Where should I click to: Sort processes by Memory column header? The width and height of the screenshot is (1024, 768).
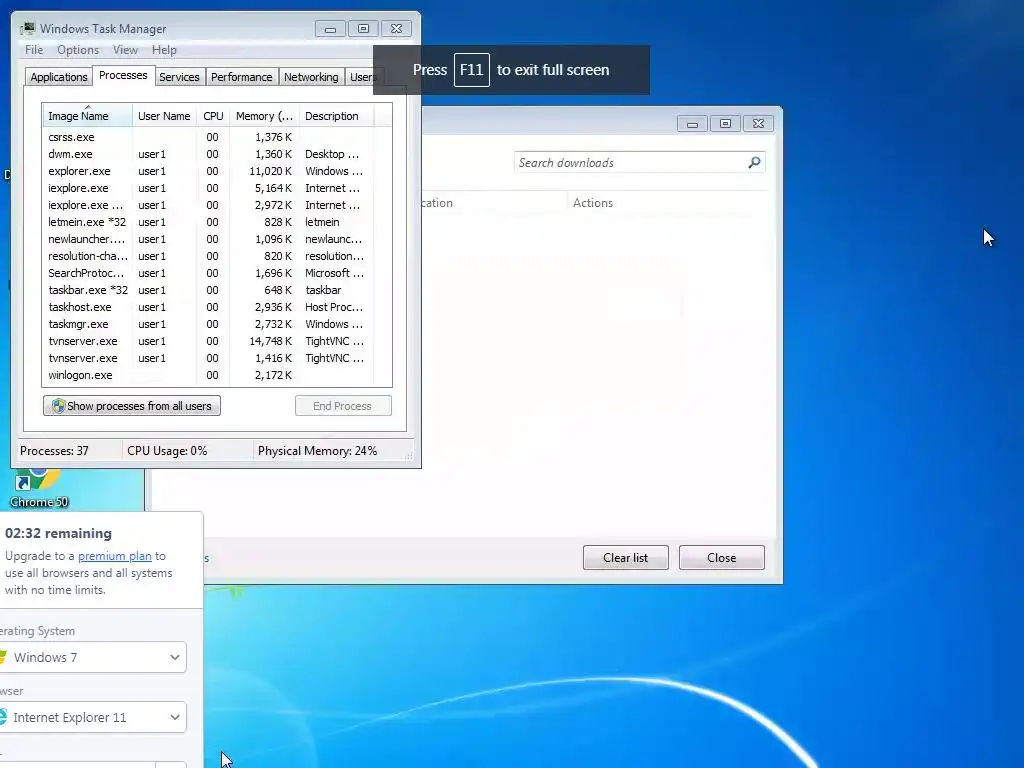264,116
